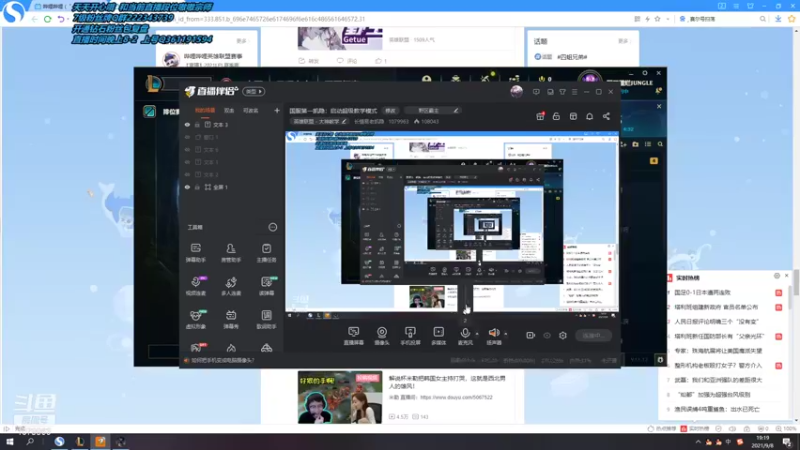Image resolution: width=800 pixels, height=450 pixels.
Task: Click the record video icon beside settings
Action: click(531, 335)
